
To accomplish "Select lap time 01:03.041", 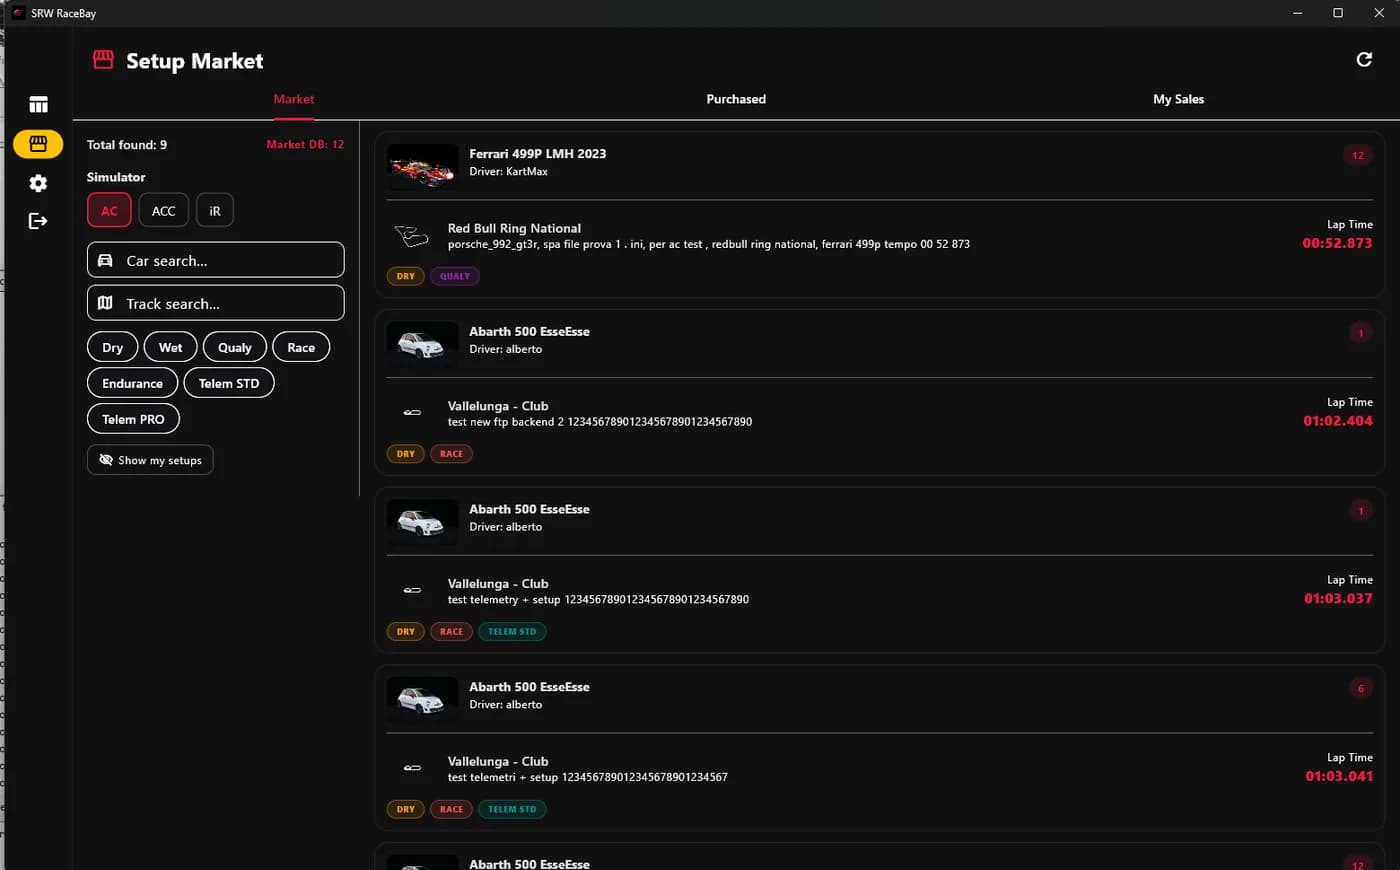I will coord(1339,777).
